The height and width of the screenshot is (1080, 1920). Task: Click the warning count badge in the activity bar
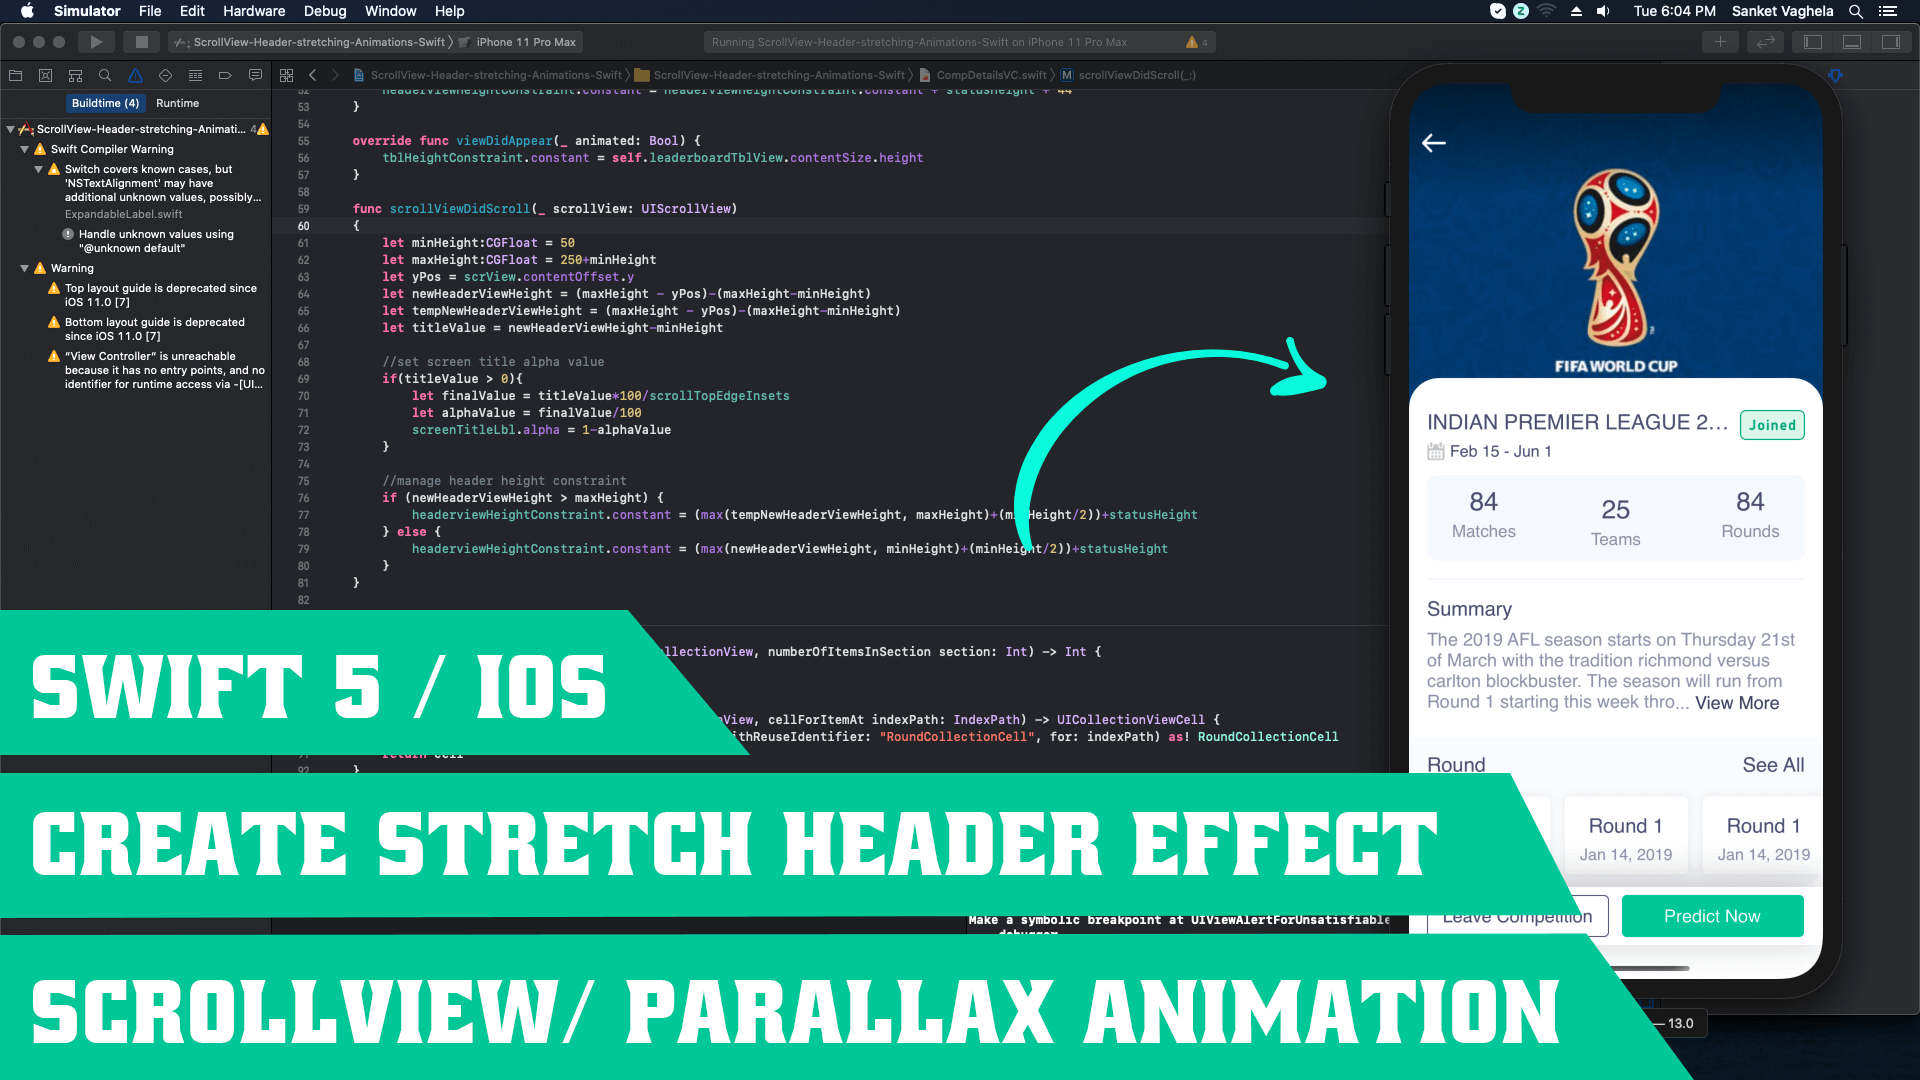click(1197, 42)
